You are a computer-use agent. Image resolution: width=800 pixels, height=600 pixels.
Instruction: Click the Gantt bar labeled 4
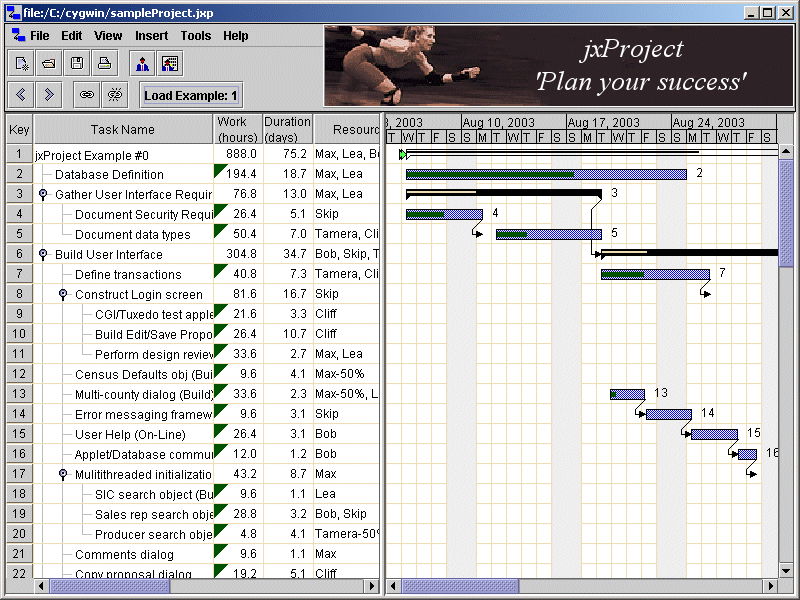coord(444,214)
